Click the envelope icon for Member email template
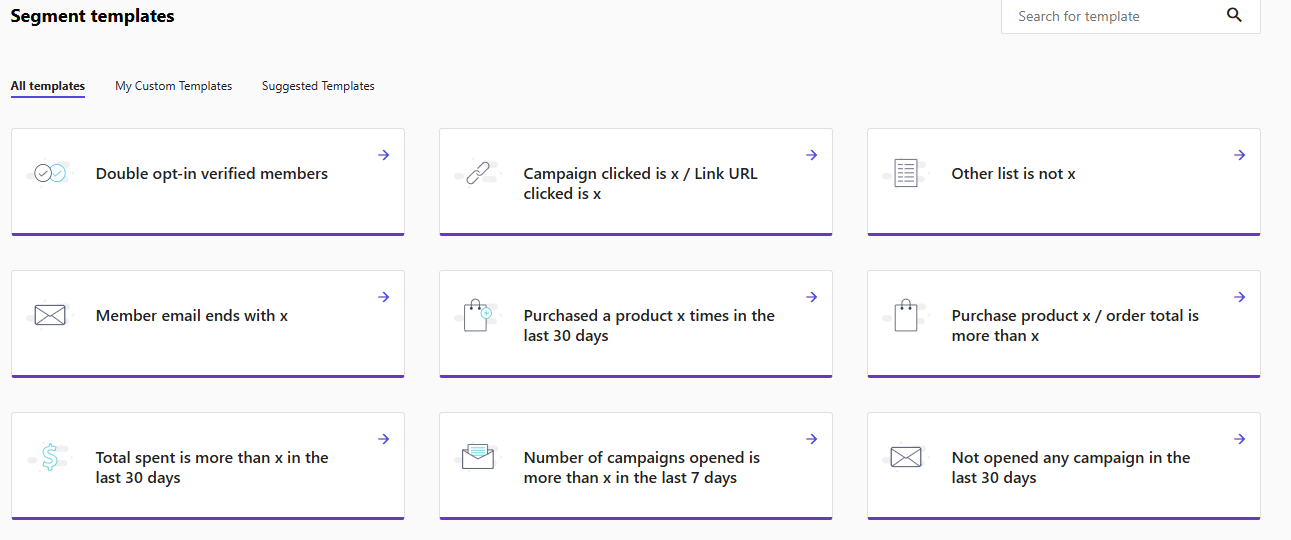 (50, 315)
